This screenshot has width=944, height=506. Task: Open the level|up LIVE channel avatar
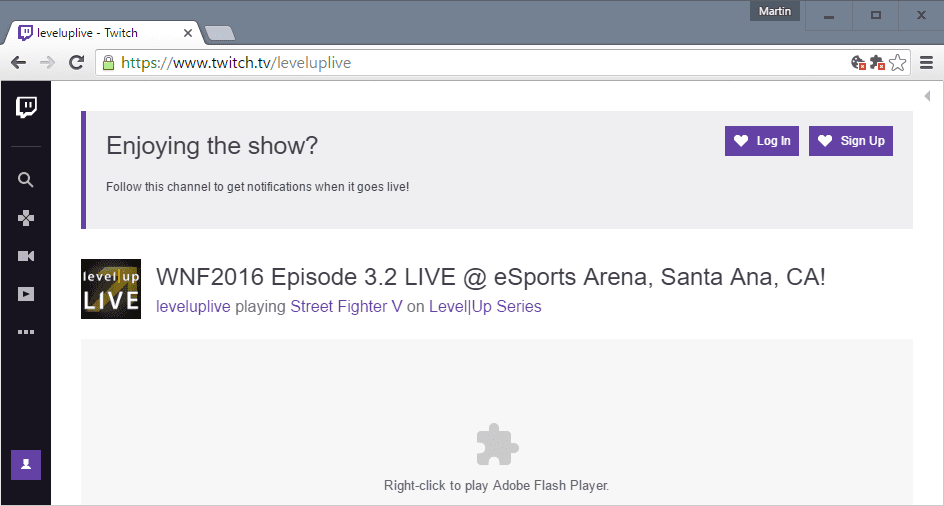[x=111, y=289]
